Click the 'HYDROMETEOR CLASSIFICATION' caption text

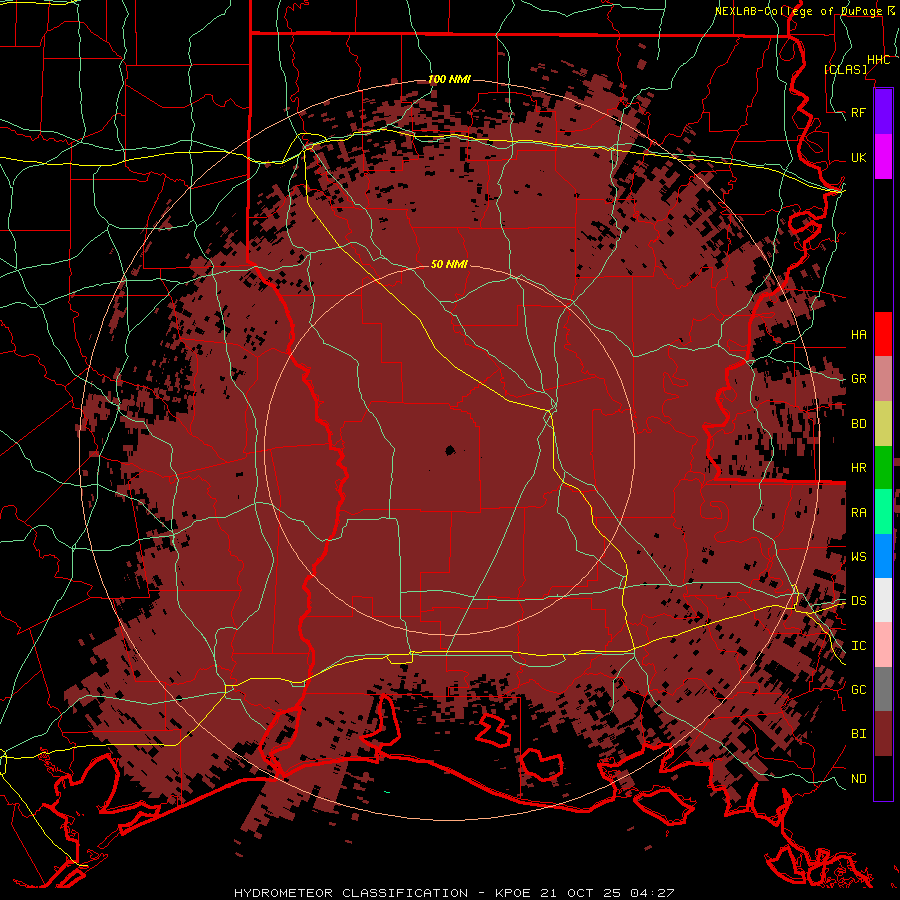pos(351,893)
